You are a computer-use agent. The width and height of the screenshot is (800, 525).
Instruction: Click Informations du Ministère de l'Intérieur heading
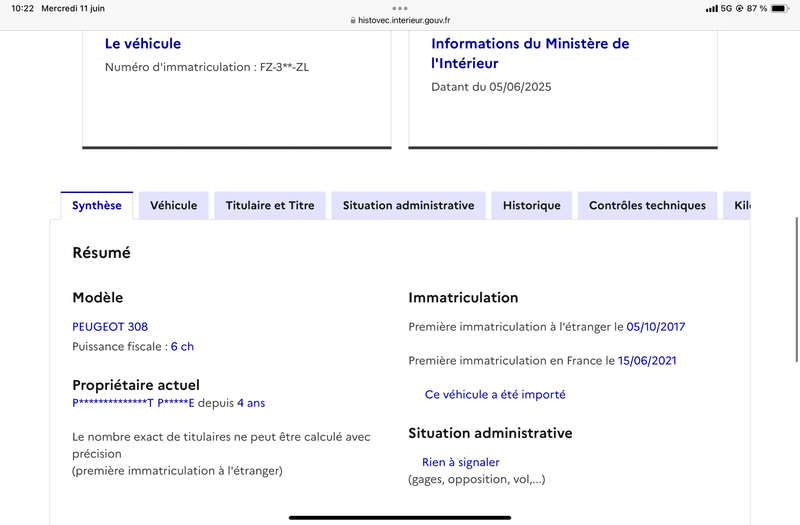click(x=530, y=54)
